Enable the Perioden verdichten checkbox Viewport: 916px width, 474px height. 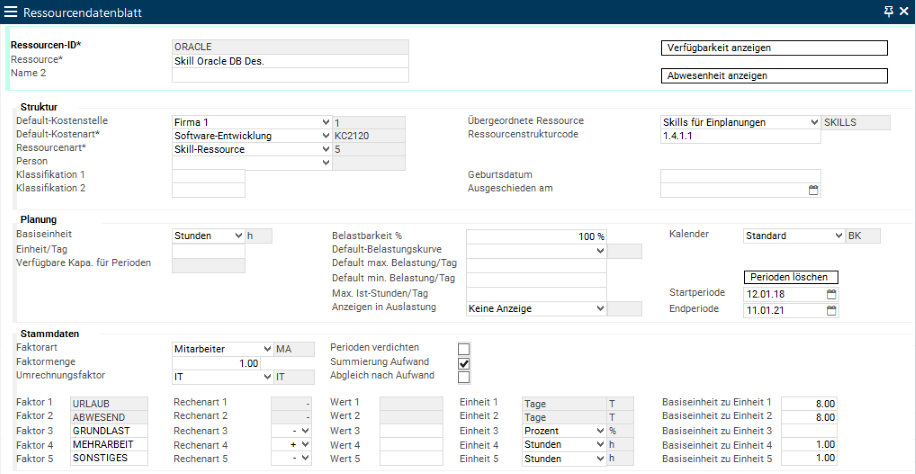[463, 348]
